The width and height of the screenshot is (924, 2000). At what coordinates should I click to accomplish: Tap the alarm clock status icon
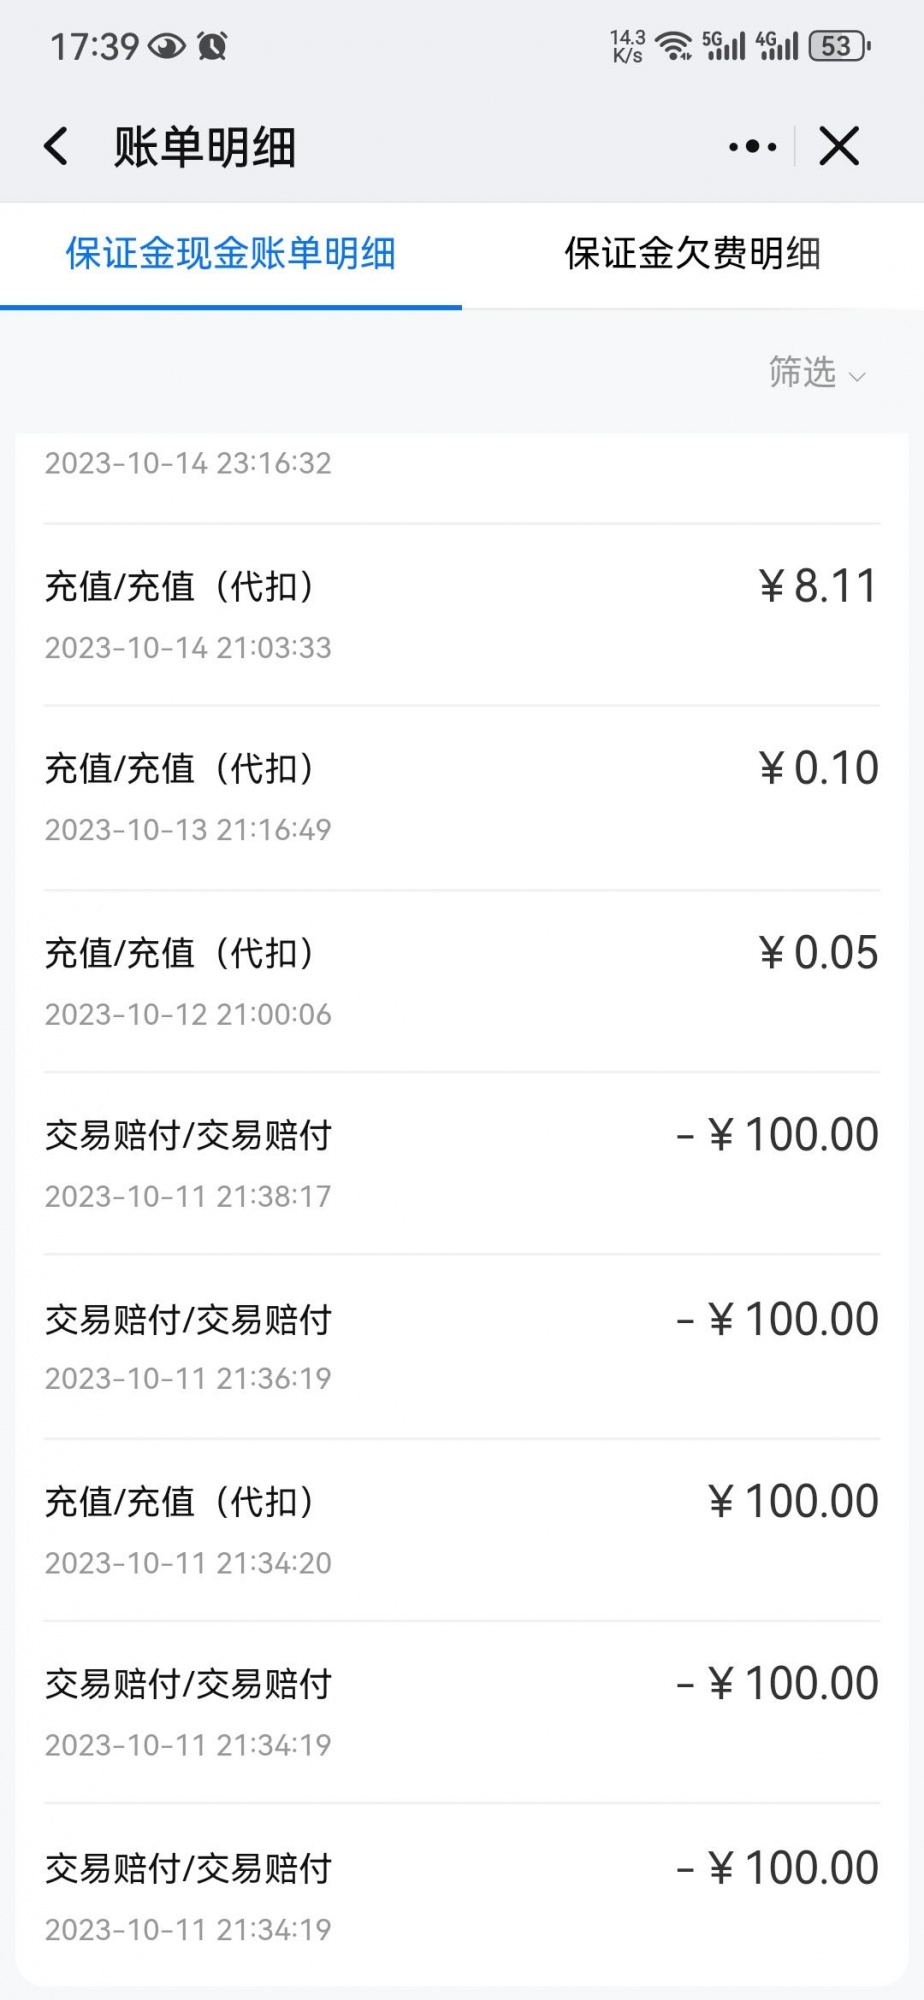213,46
